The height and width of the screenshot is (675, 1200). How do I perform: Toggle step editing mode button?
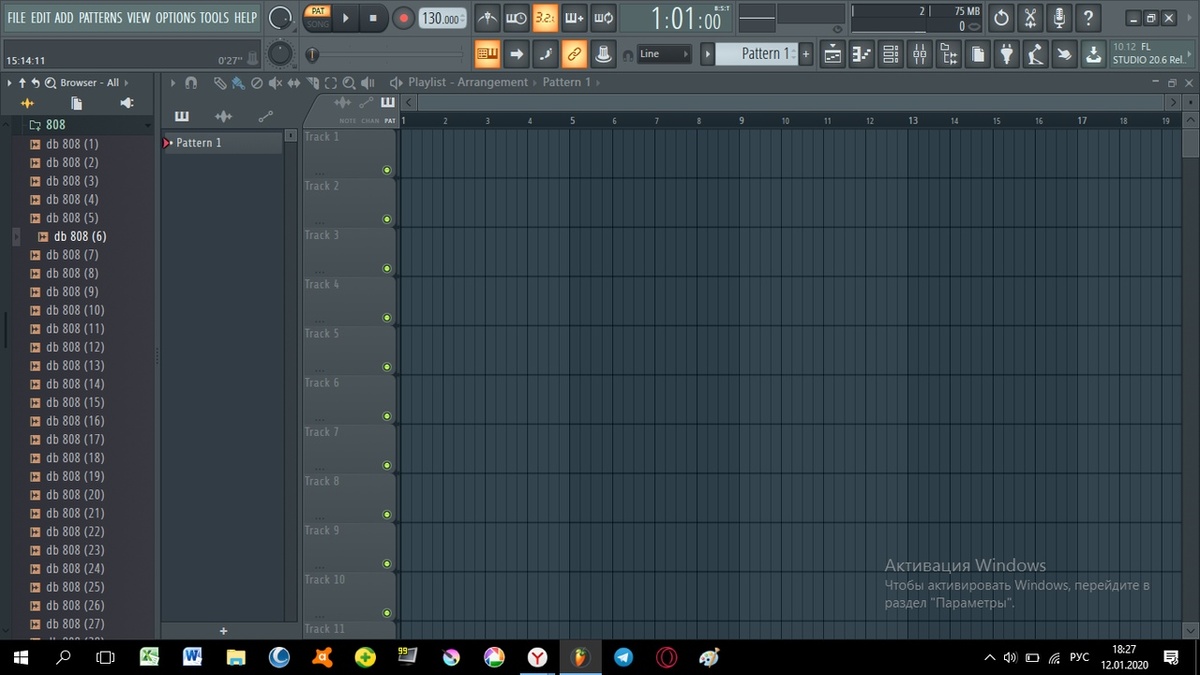click(x=545, y=54)
